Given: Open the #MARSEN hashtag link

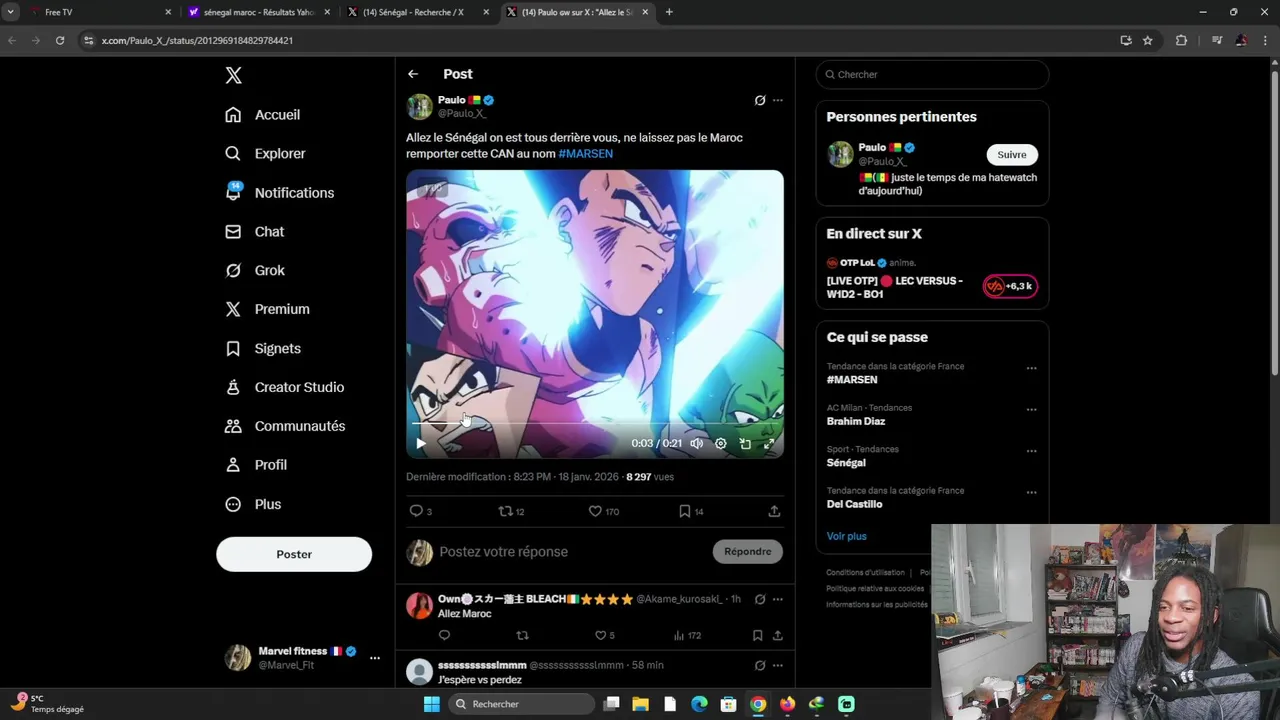Looking at the screenshot, I should coord(585,154).
